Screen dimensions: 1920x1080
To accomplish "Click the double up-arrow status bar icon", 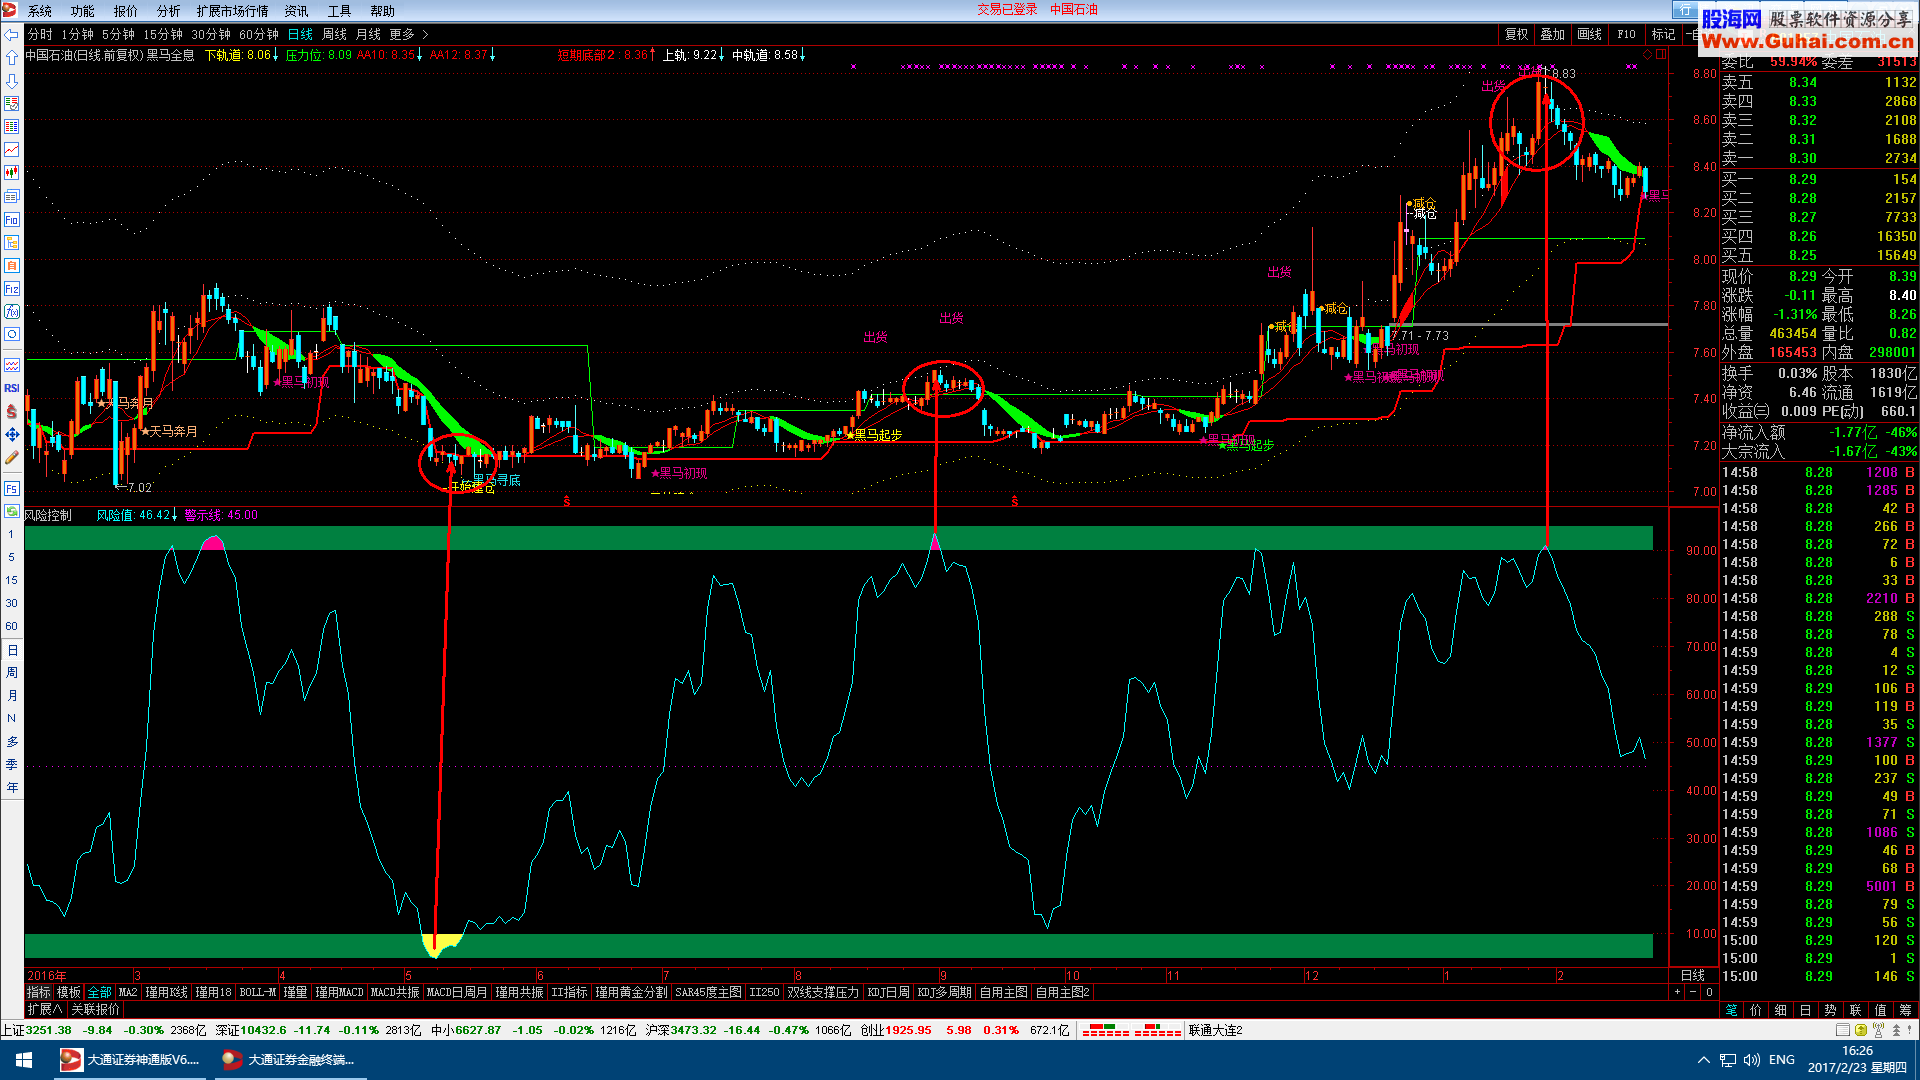I will click(x=1896, y=1030).
